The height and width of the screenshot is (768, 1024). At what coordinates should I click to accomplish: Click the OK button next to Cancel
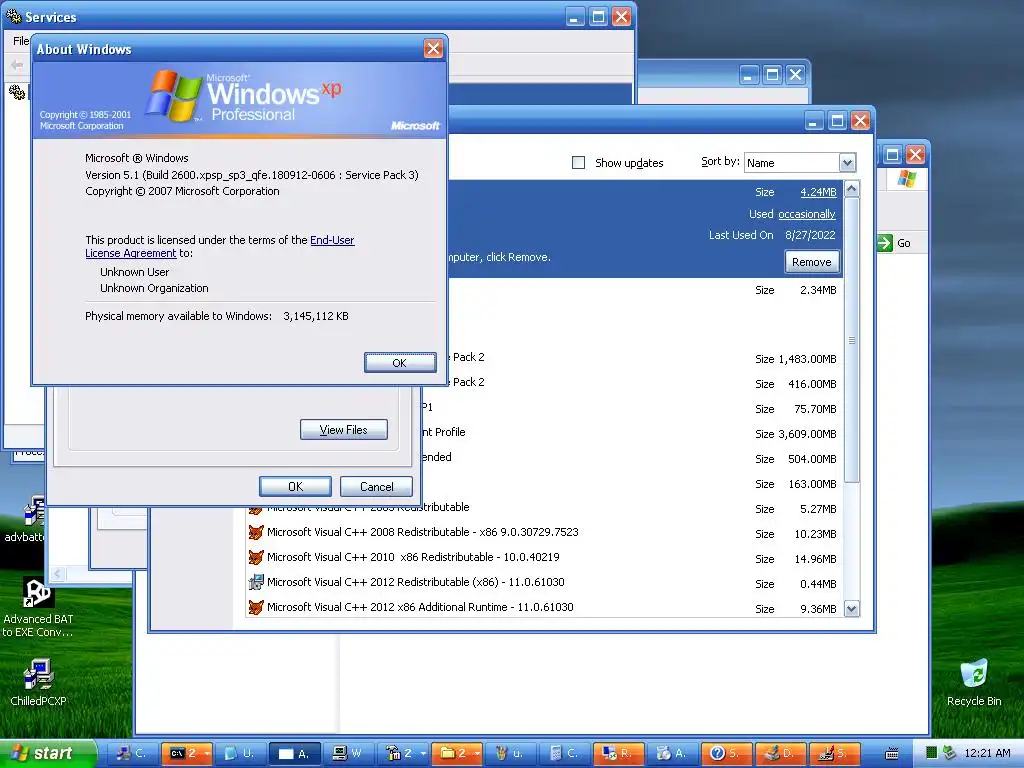(295, 487)
